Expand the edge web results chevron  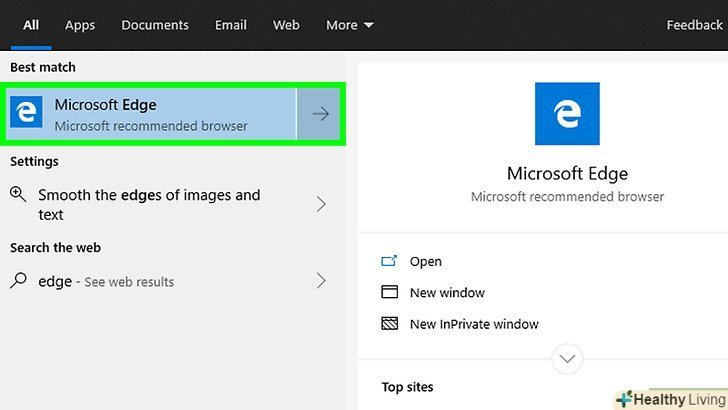pyautogui.click(x=321, y=282)
